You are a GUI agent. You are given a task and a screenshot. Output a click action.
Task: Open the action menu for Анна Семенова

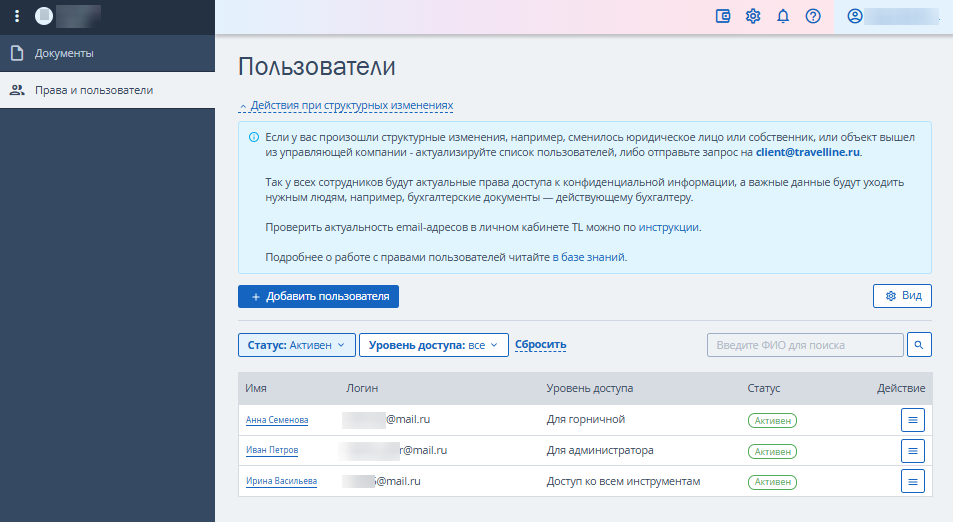913,420
